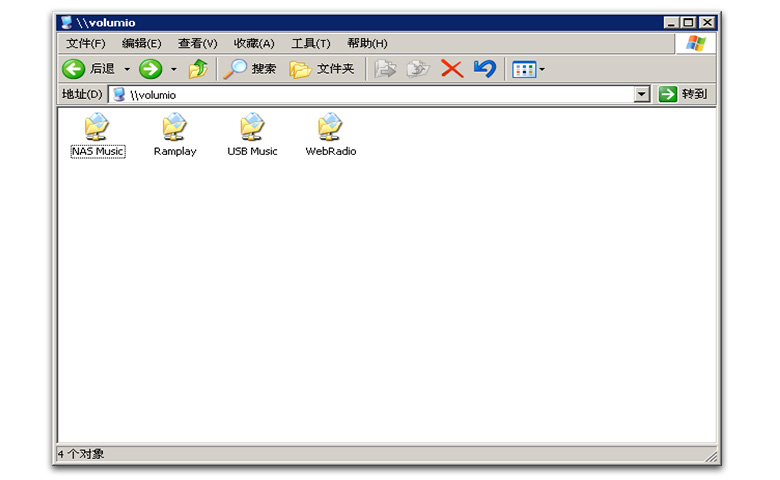Maximize the \\volumio window
Viewport: 780px width, 480px height.
pyautogui.click(x=688, y=22)
